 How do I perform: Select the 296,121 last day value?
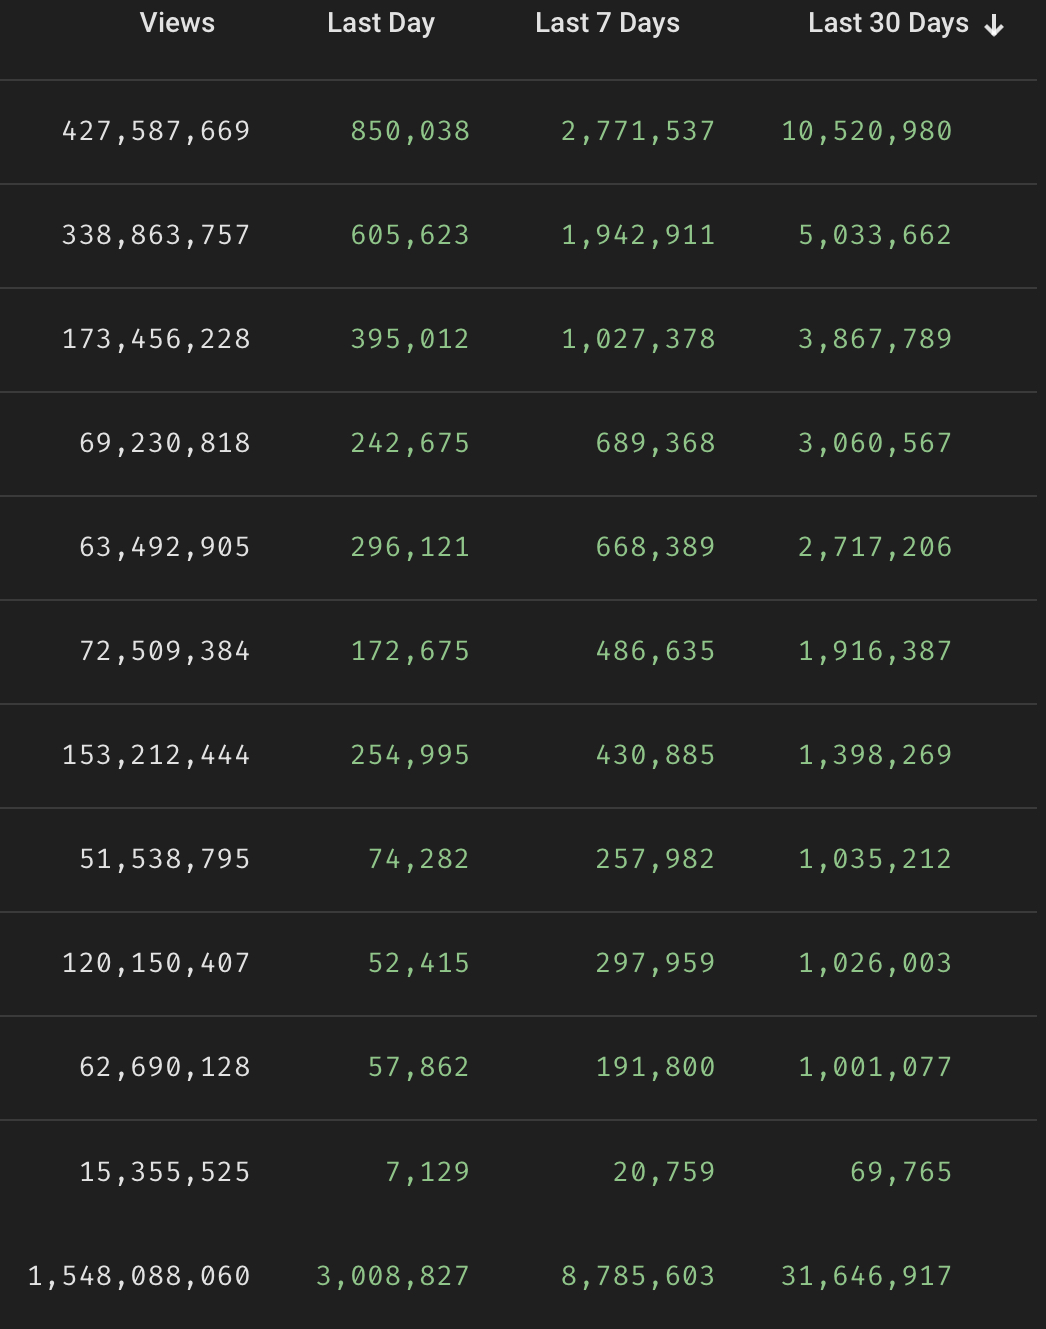click(x=410, y=547)
